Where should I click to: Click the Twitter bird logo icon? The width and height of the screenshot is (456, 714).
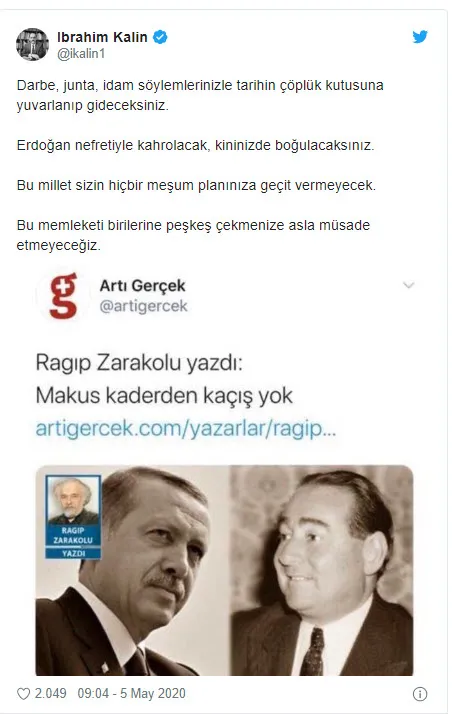[420, 36]
